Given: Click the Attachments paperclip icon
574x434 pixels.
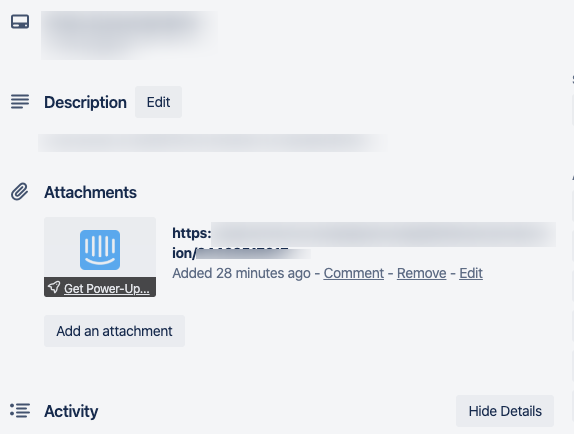Looking at the screenshot, I should (x=19, y=192).
